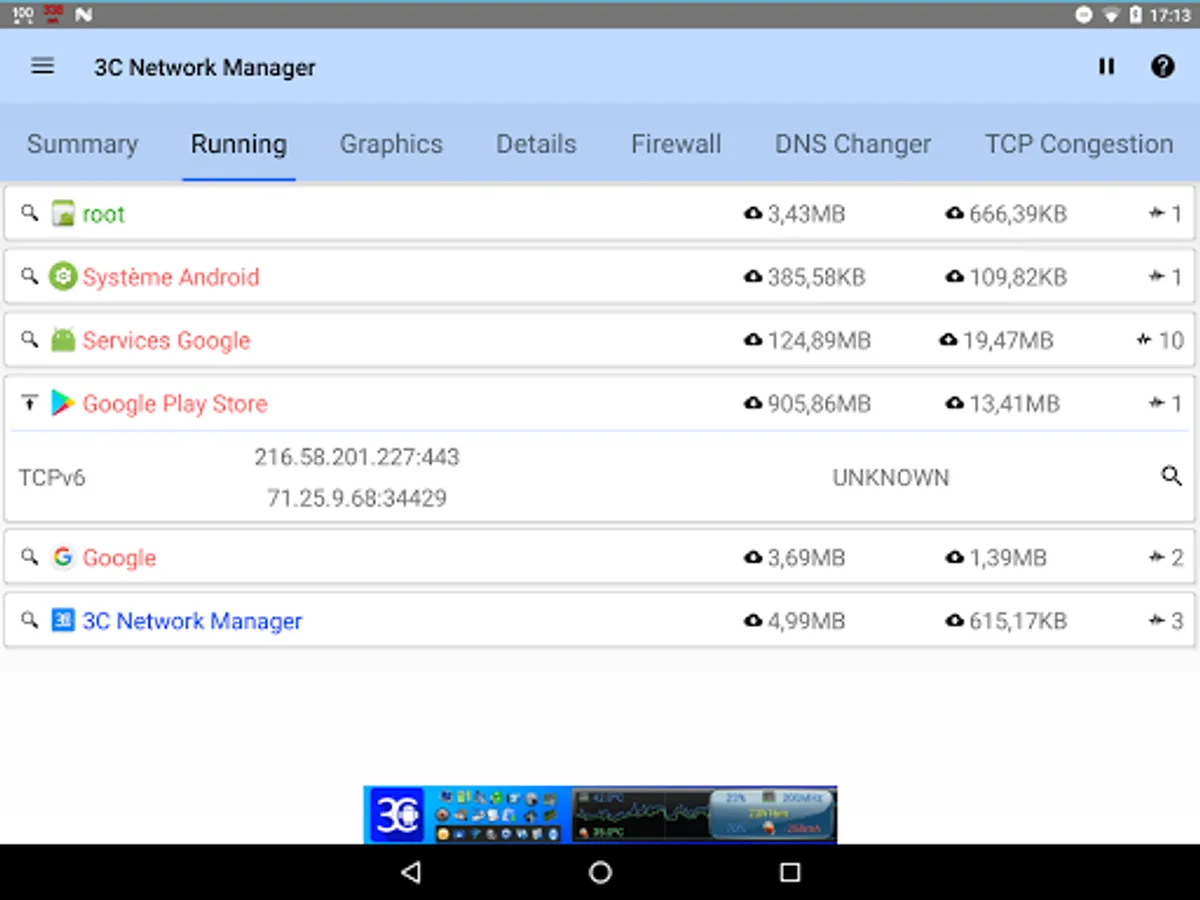Select the 3C Network Manager list label

coord(192,620)
